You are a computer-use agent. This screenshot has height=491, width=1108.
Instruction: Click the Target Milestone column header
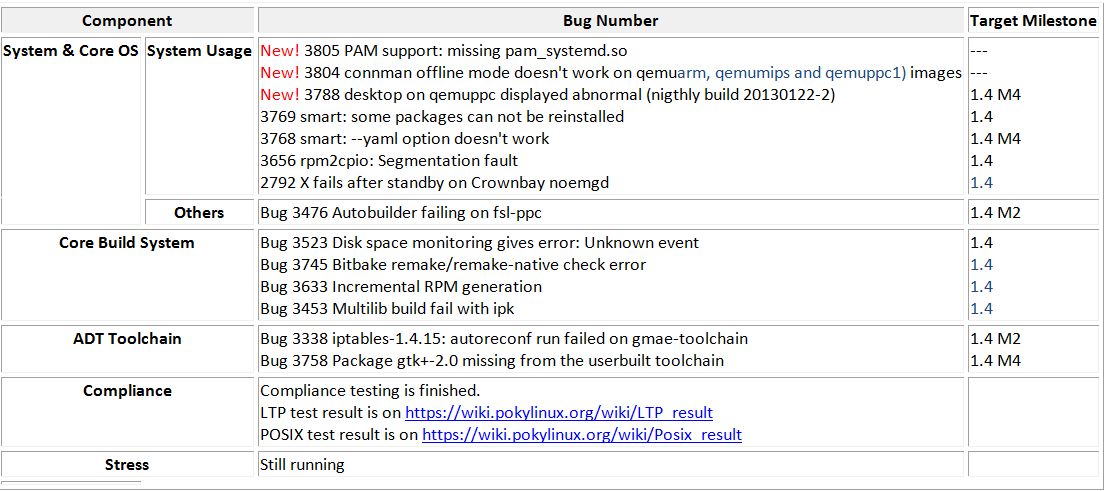coord(1033,21)
